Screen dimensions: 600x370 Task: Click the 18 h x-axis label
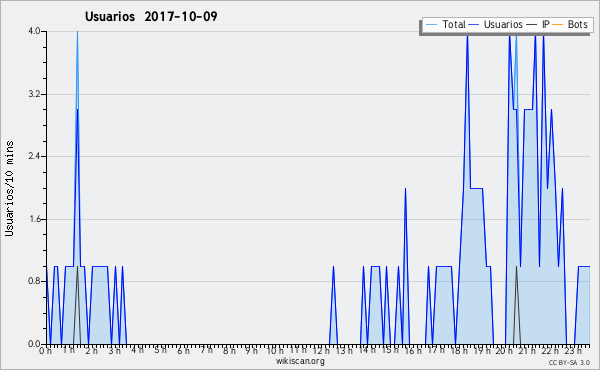coord(459,350)
